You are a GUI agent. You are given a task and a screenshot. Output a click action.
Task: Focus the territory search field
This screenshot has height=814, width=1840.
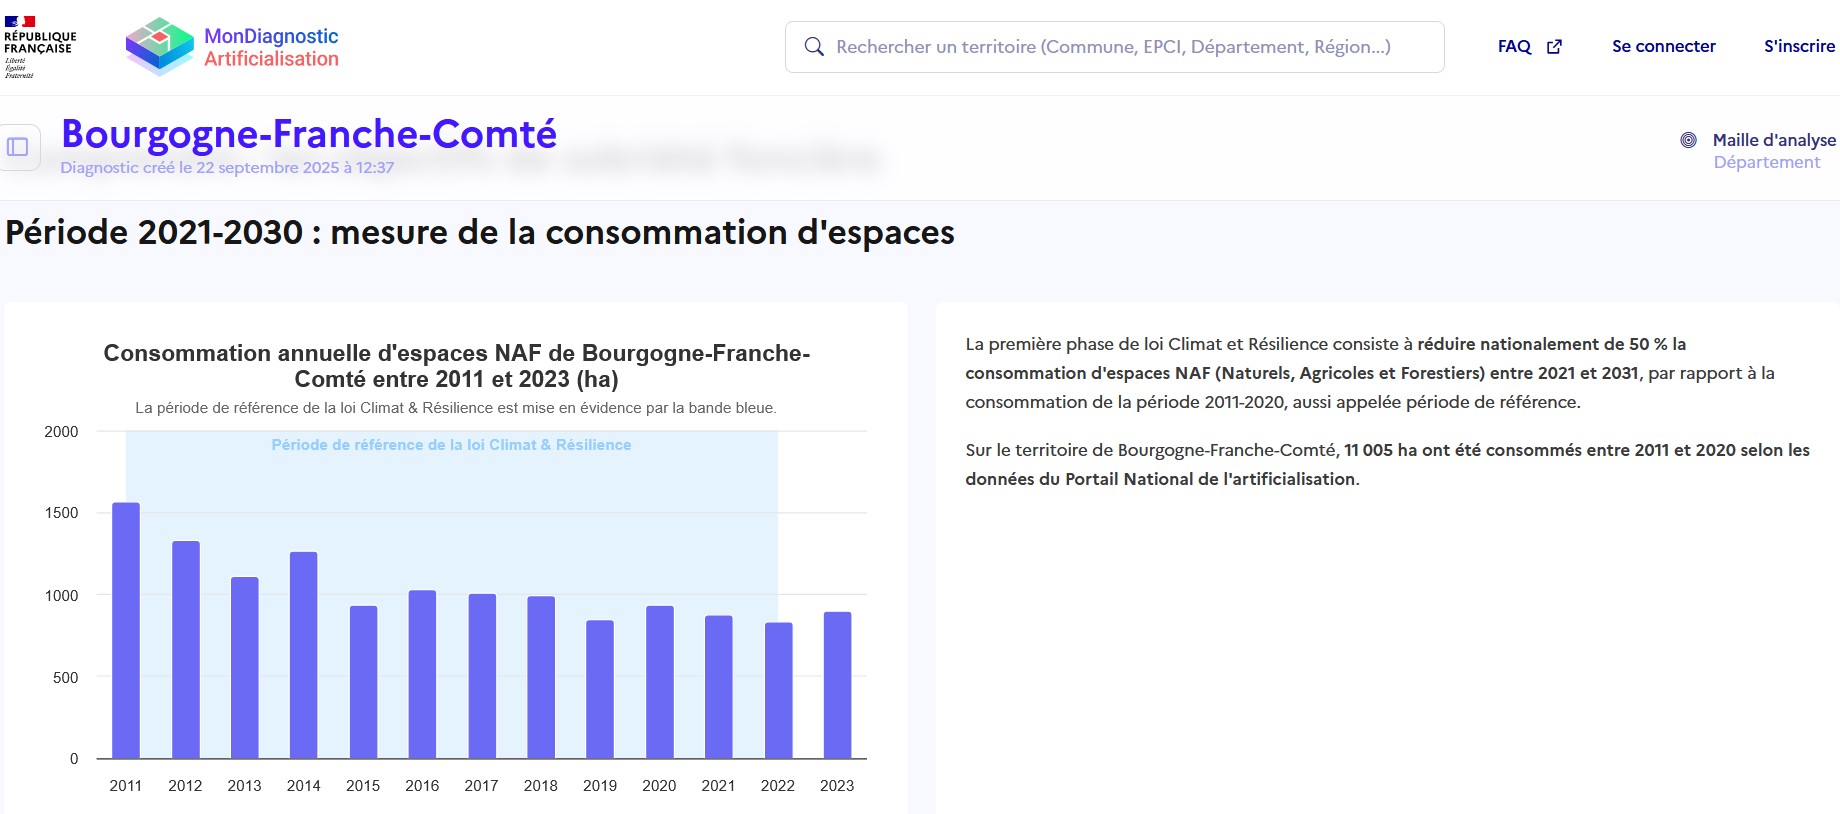click(x=1113, y=47)
